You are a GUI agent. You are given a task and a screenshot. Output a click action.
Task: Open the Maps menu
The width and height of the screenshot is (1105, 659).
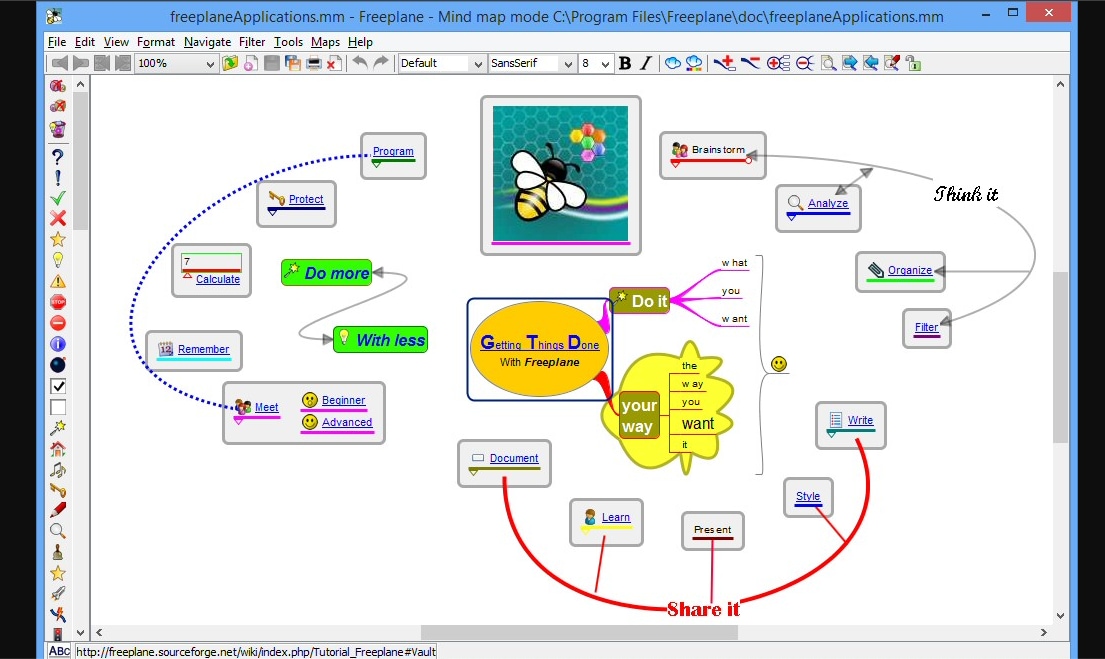click(x=325, y=42)
